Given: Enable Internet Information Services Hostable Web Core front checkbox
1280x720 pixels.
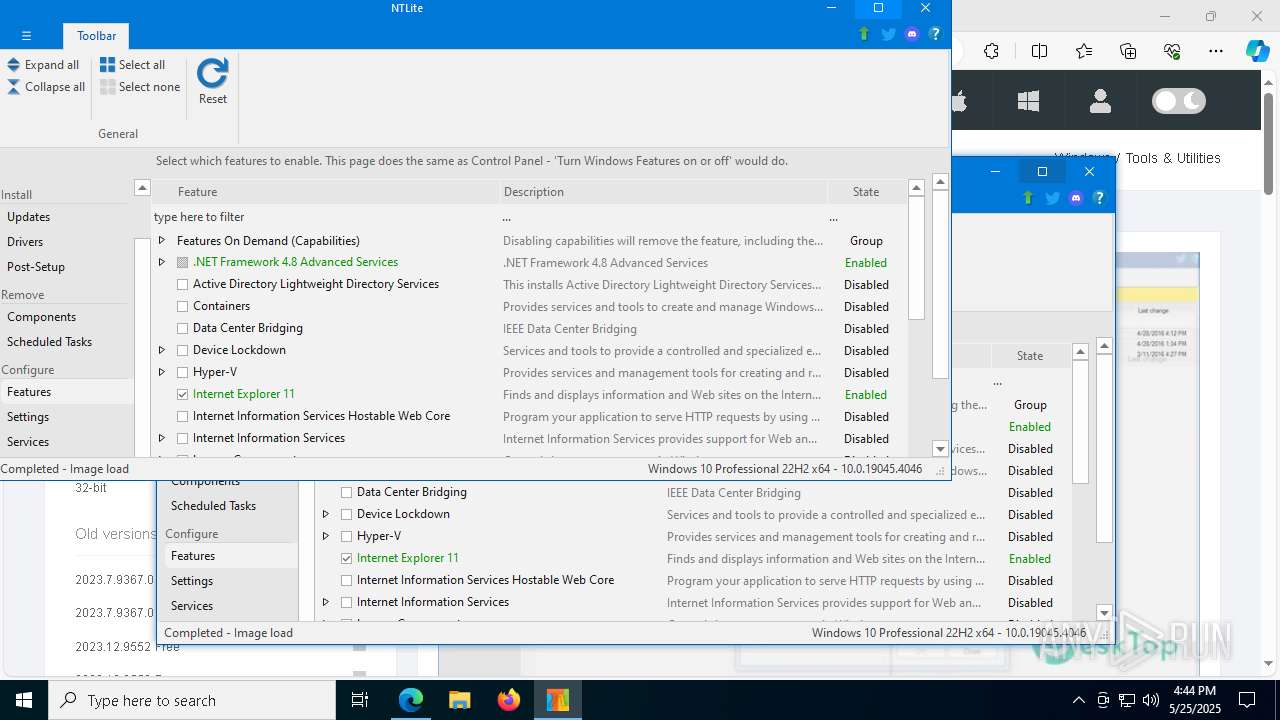Looking at the screenshot, I should [x=182, y=417].
